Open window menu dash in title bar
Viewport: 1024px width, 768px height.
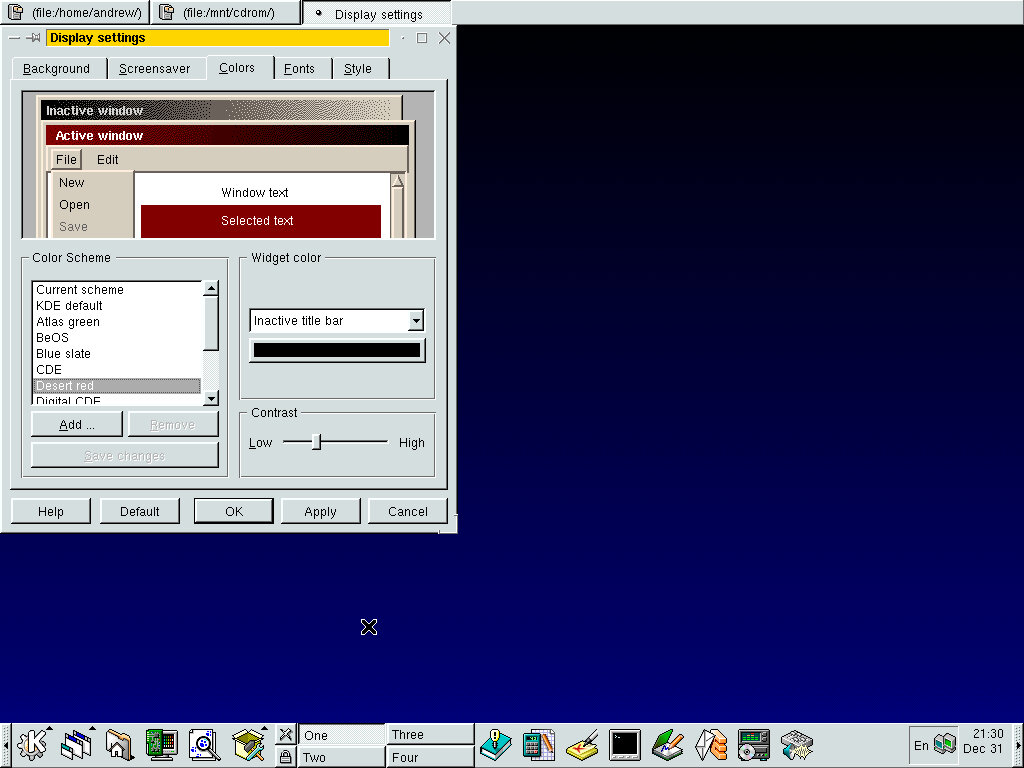(x=14, y=38)
